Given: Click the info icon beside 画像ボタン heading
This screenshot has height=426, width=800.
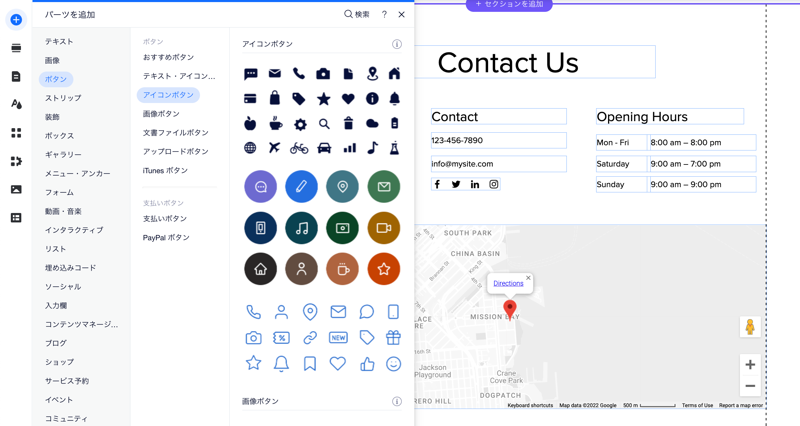Looking at the screenshot, I should [396, 402].
